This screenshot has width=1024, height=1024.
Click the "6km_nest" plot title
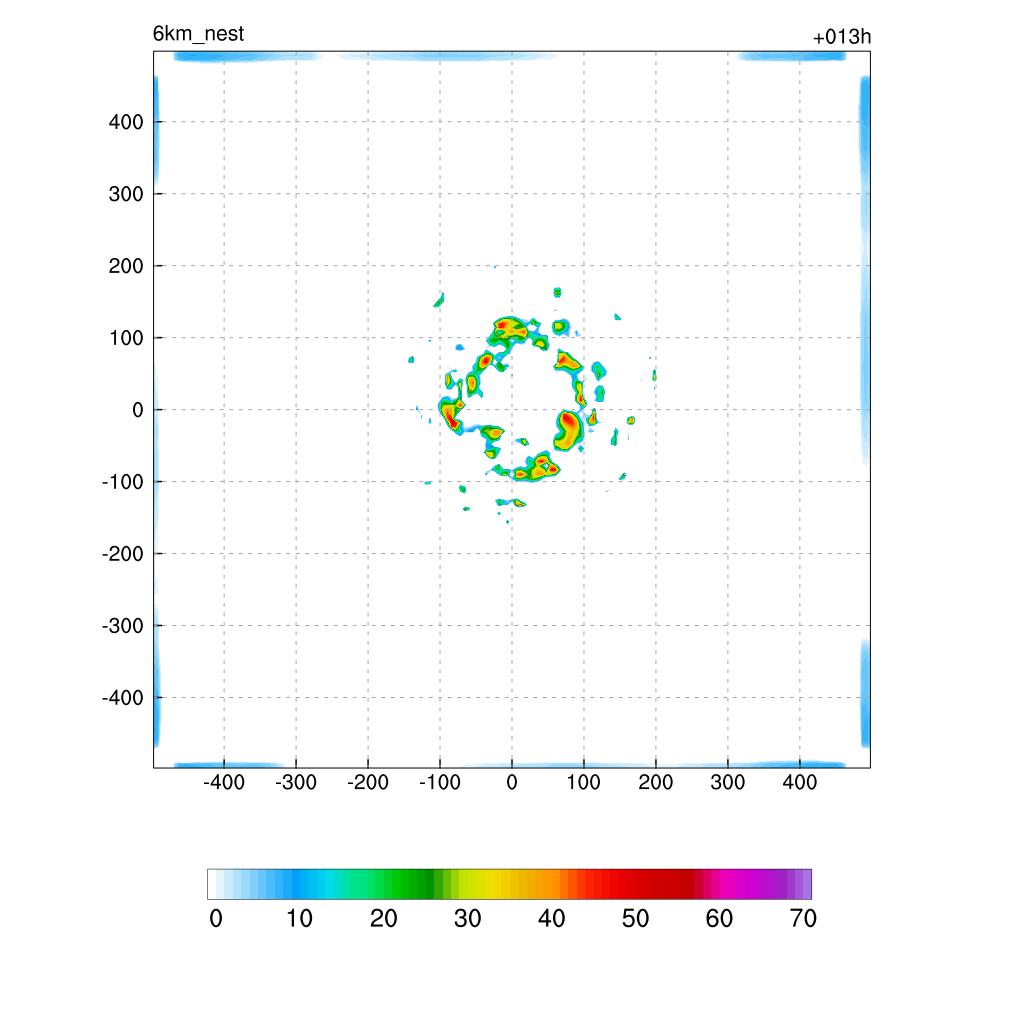pyautogui.click(x=198, y=33)
